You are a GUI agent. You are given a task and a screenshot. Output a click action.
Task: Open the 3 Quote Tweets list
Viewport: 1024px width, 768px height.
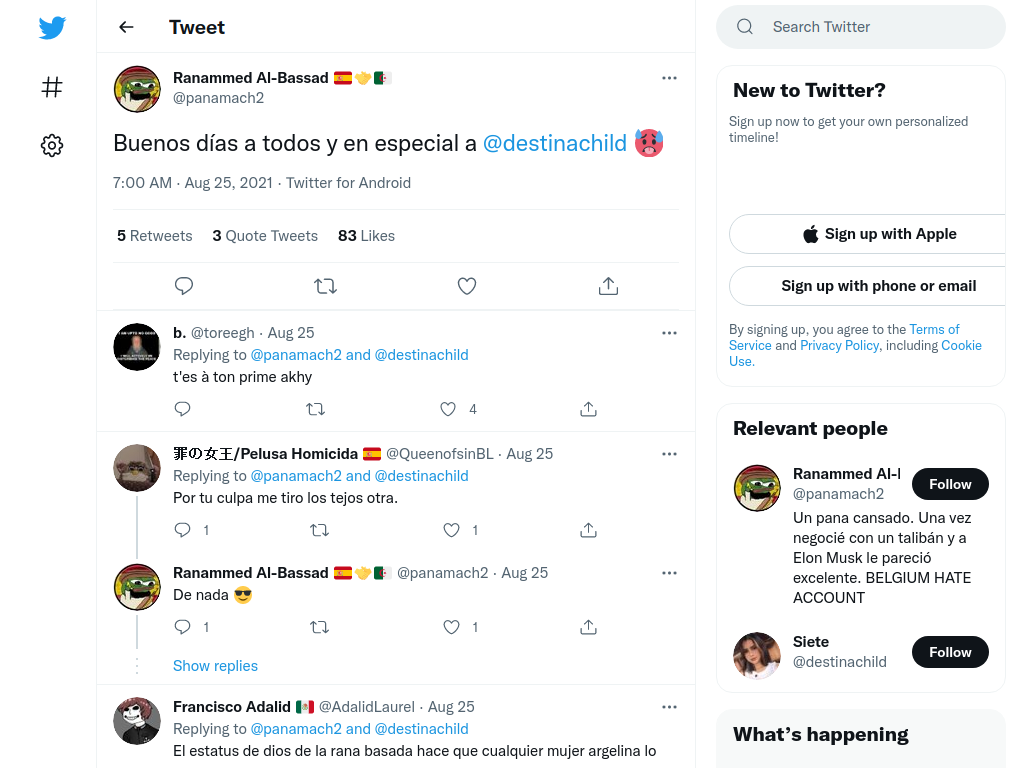click(x=265, y=236)
